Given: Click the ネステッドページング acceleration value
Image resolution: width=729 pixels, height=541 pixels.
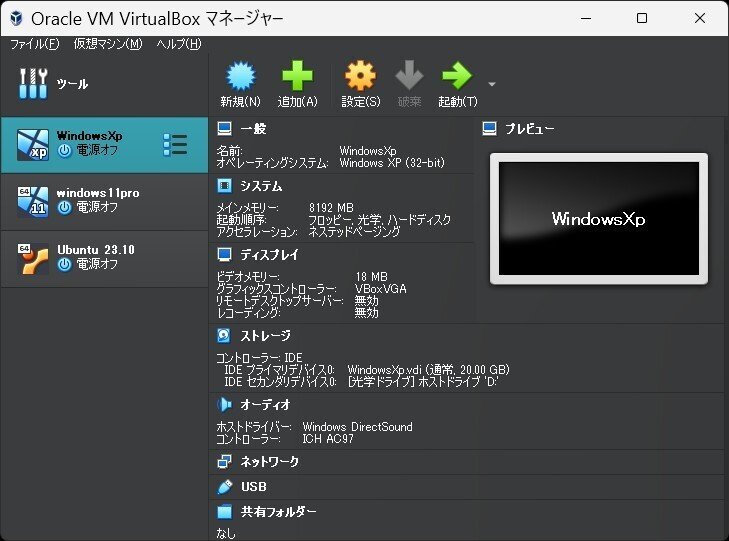Looking at the screenshot, I should pos(354,231).
